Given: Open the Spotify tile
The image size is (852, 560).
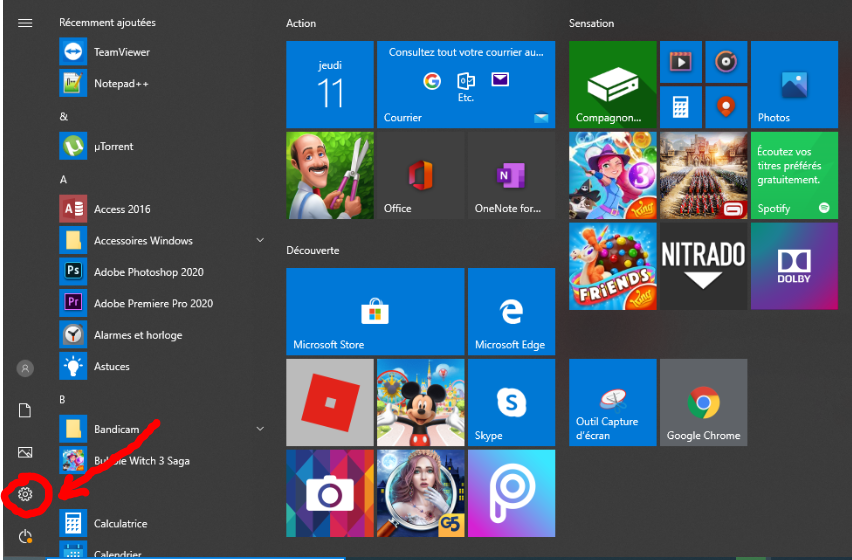Looking at the screenshot, I should (x=794, y=175).
